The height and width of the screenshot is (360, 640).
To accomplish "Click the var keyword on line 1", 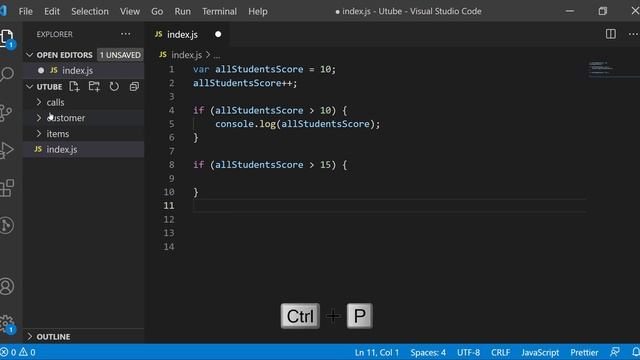I will coord(201,69).
